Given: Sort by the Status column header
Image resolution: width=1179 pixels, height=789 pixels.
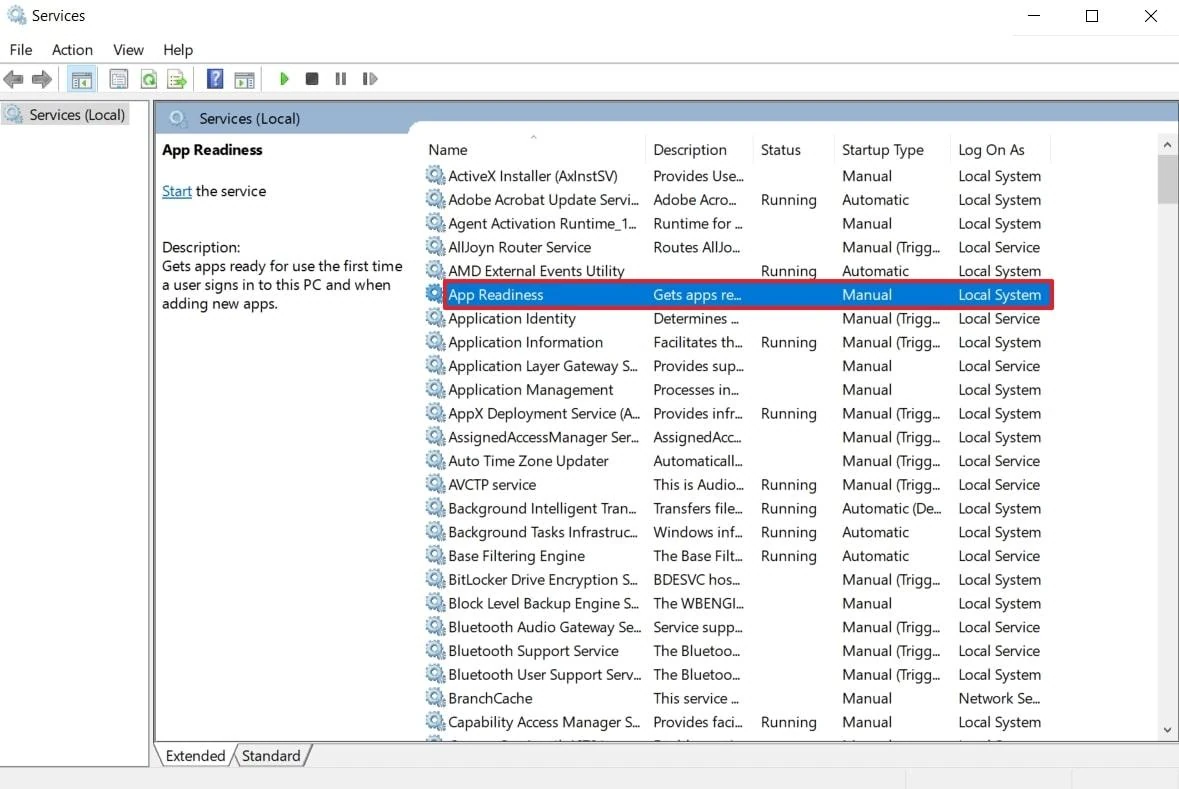Looking at the screenshot, I should click(x=780, y=150).
